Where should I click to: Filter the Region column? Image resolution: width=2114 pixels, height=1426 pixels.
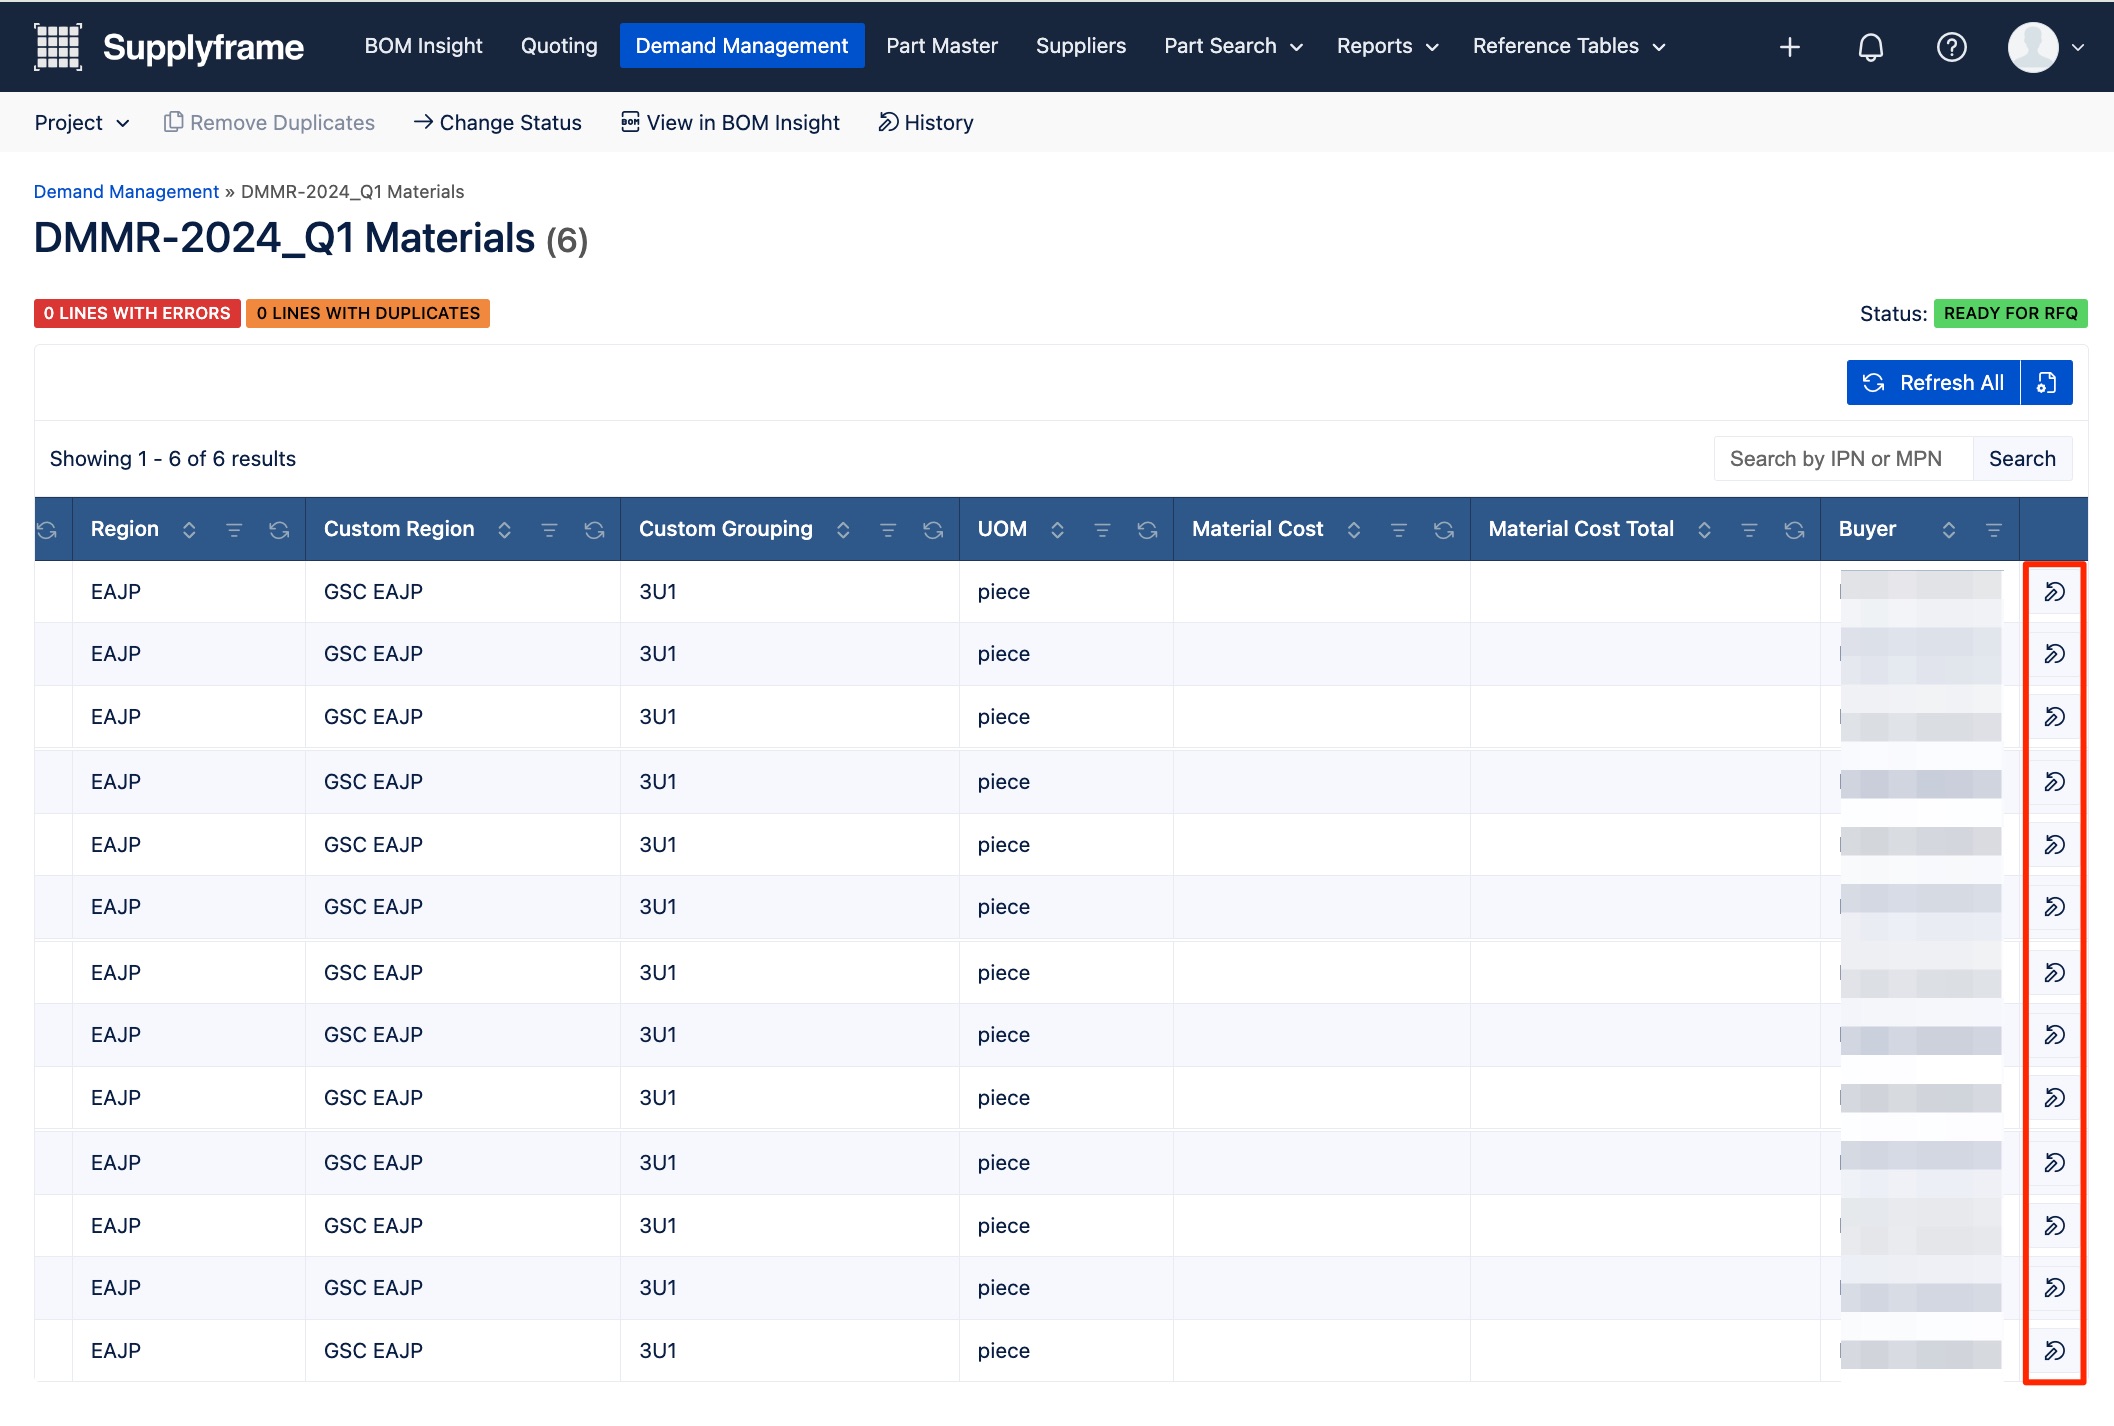pos(234,530)
